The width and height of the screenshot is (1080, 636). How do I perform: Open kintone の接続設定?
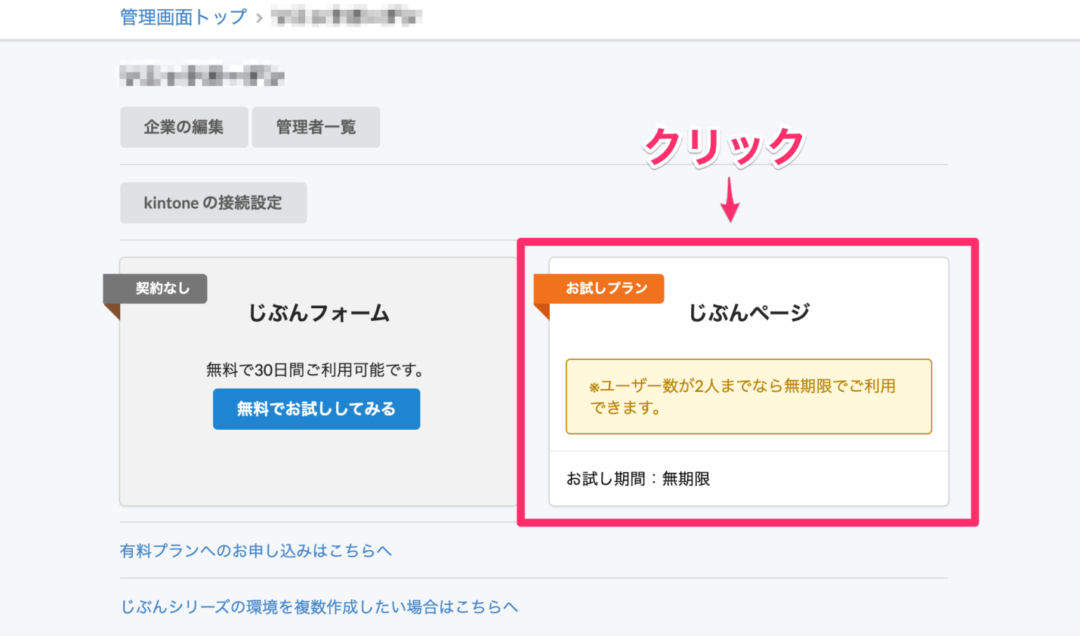213,202
